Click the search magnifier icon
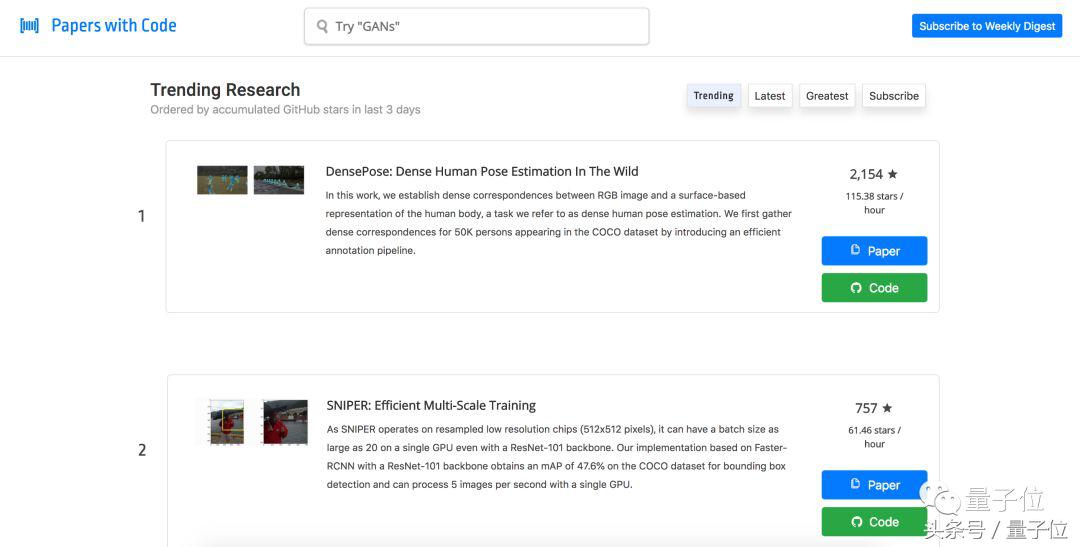The height and width of the screenshot is (547, 1080). (x=322, y=27)
